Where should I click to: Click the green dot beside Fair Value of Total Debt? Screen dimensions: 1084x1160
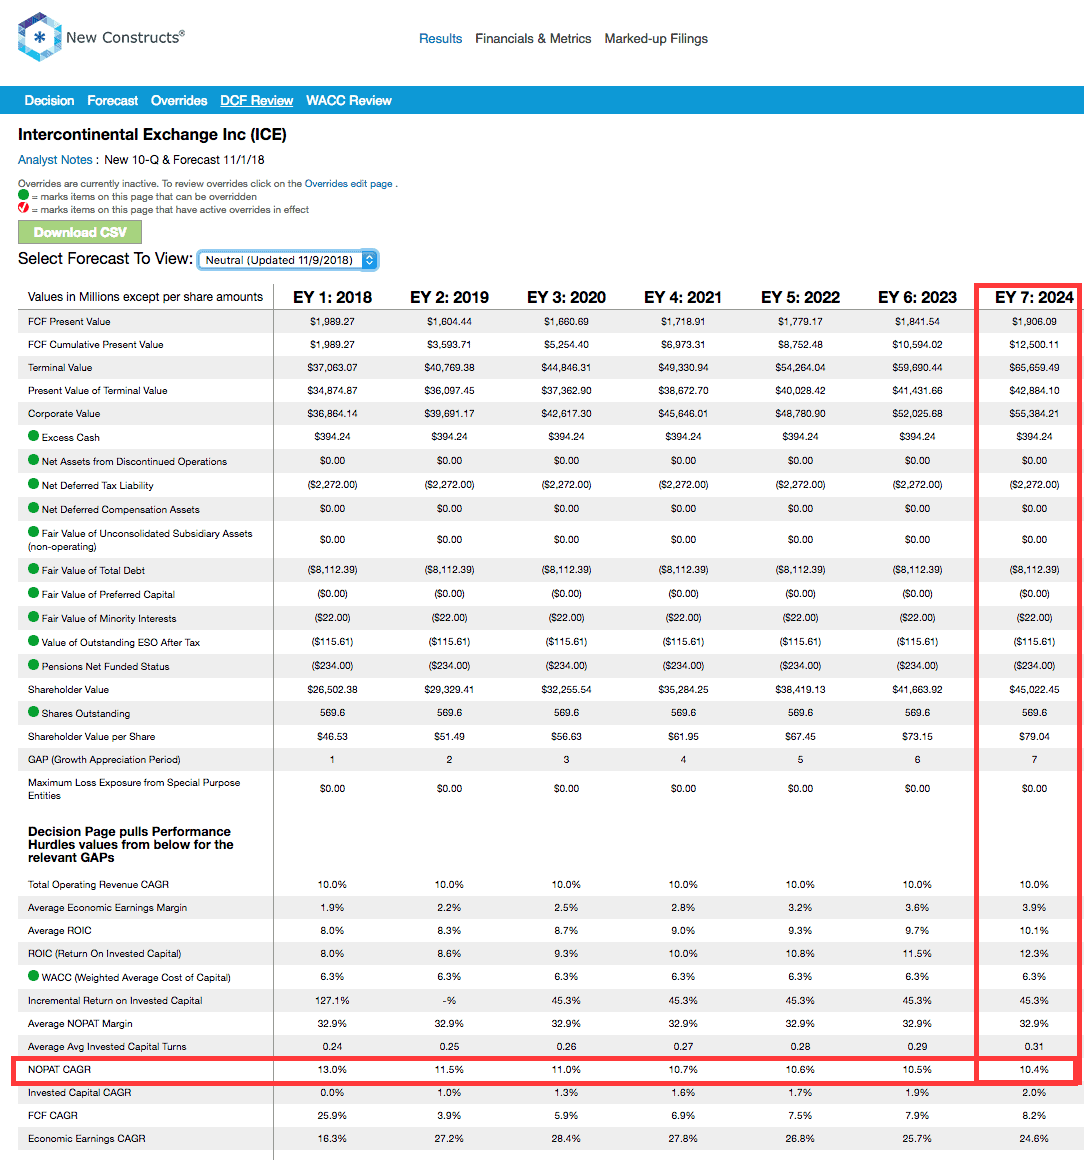(x=33, y=569)
